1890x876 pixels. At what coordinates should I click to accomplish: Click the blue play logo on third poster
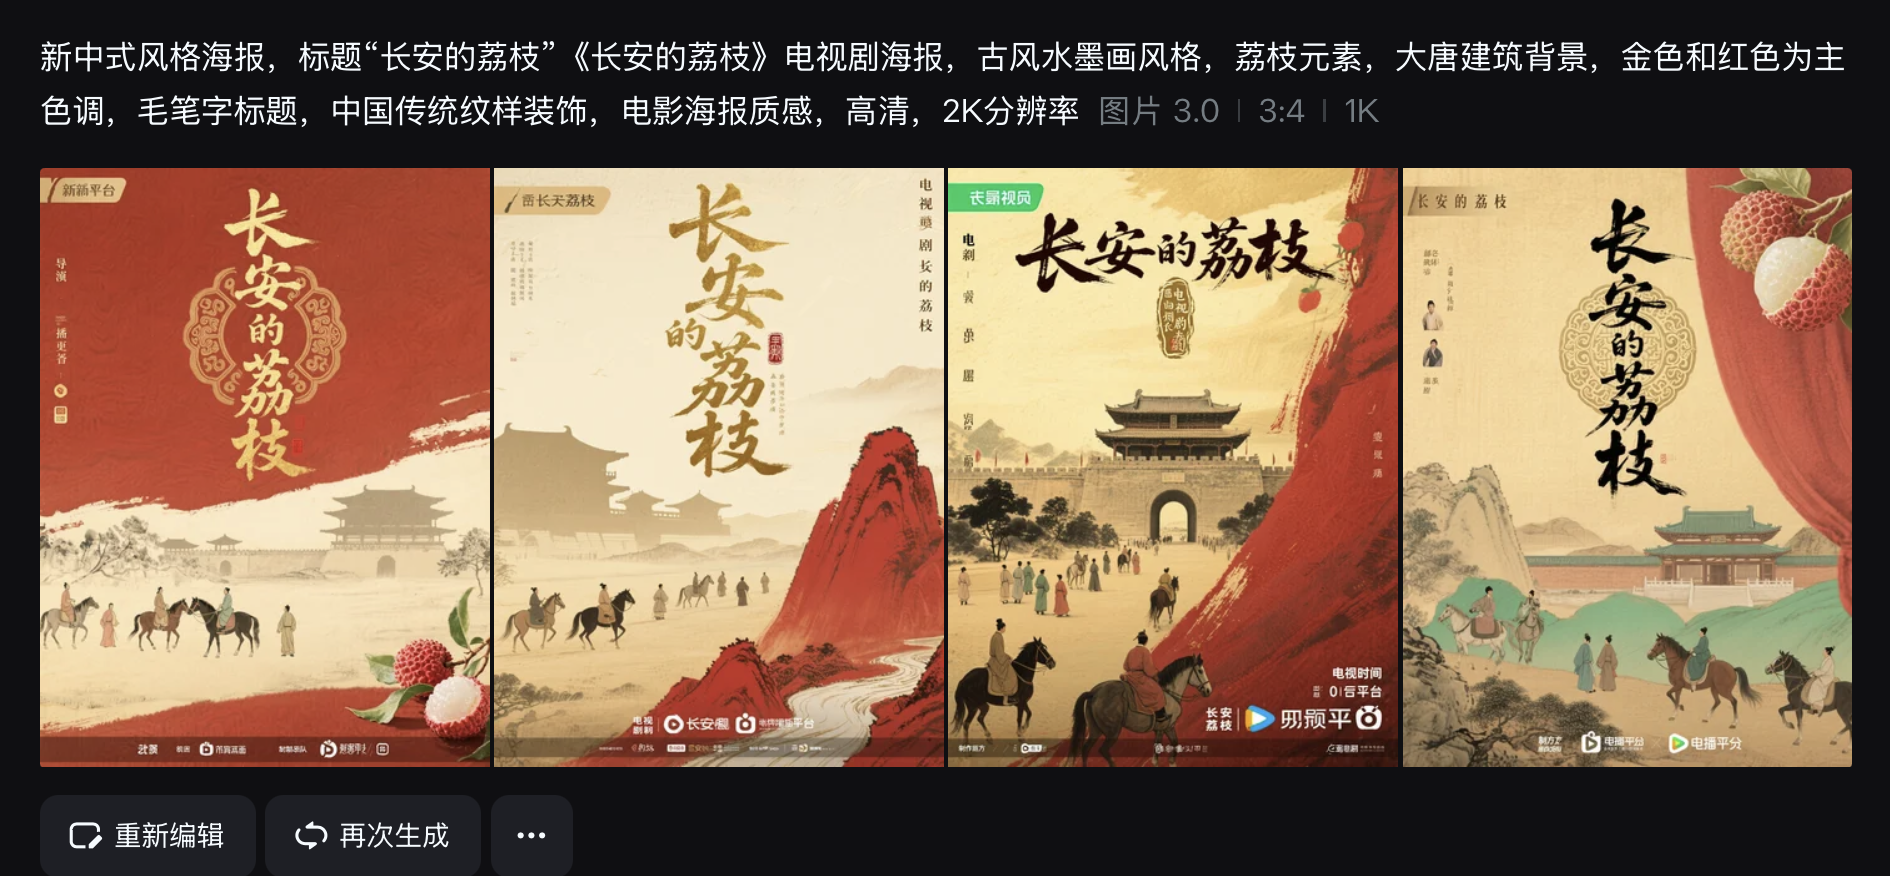(x=1259, y=718)
